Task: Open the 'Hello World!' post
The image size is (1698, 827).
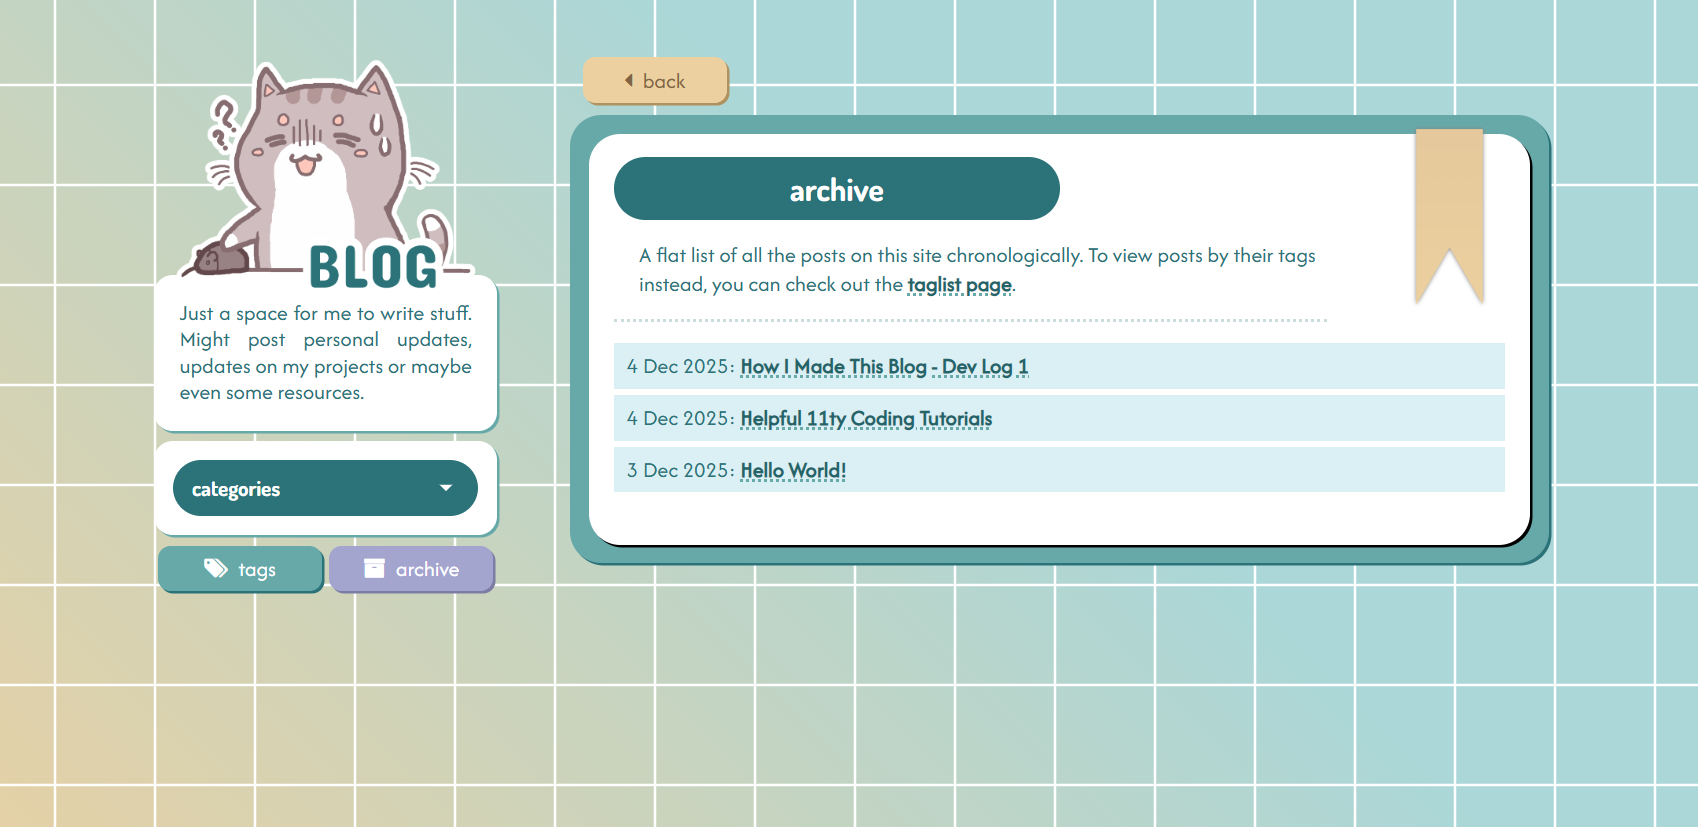Action: (x=793, y=471)
